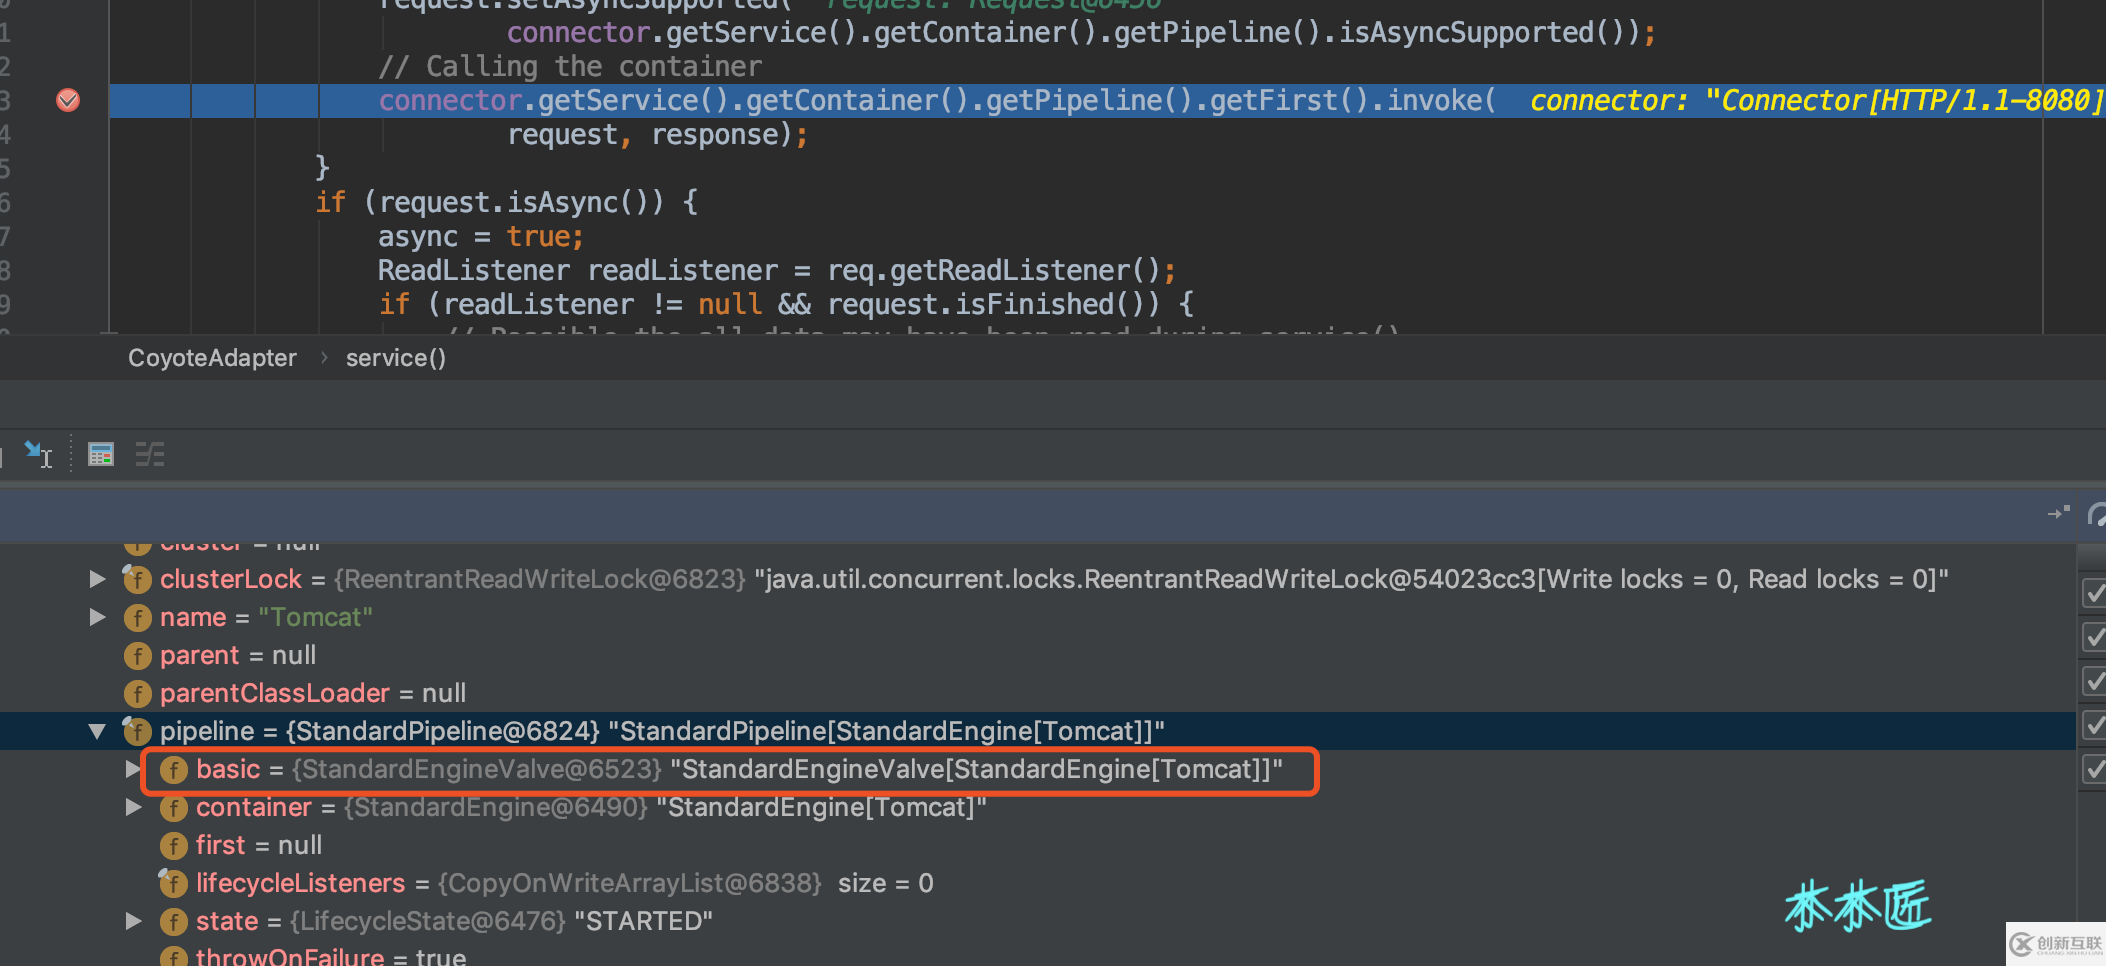
Task: Select service() in the breadcrumb bar
Action: 396,358
